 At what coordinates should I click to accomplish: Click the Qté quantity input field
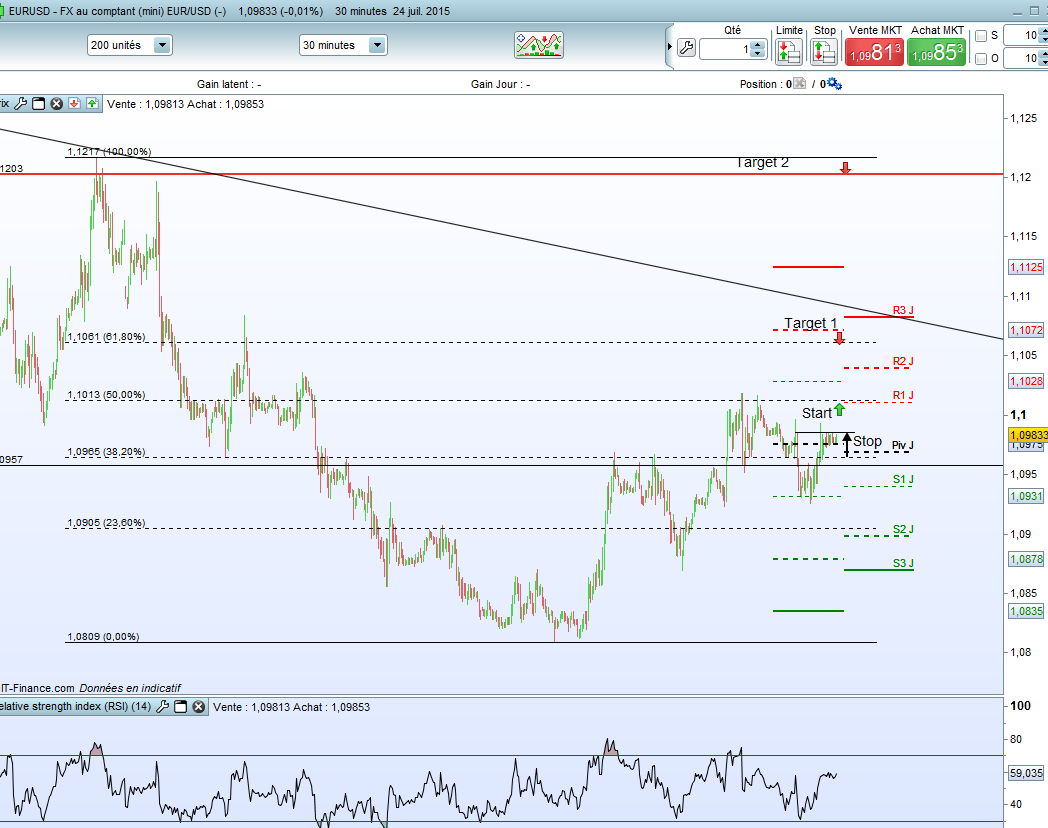(725, 49)
